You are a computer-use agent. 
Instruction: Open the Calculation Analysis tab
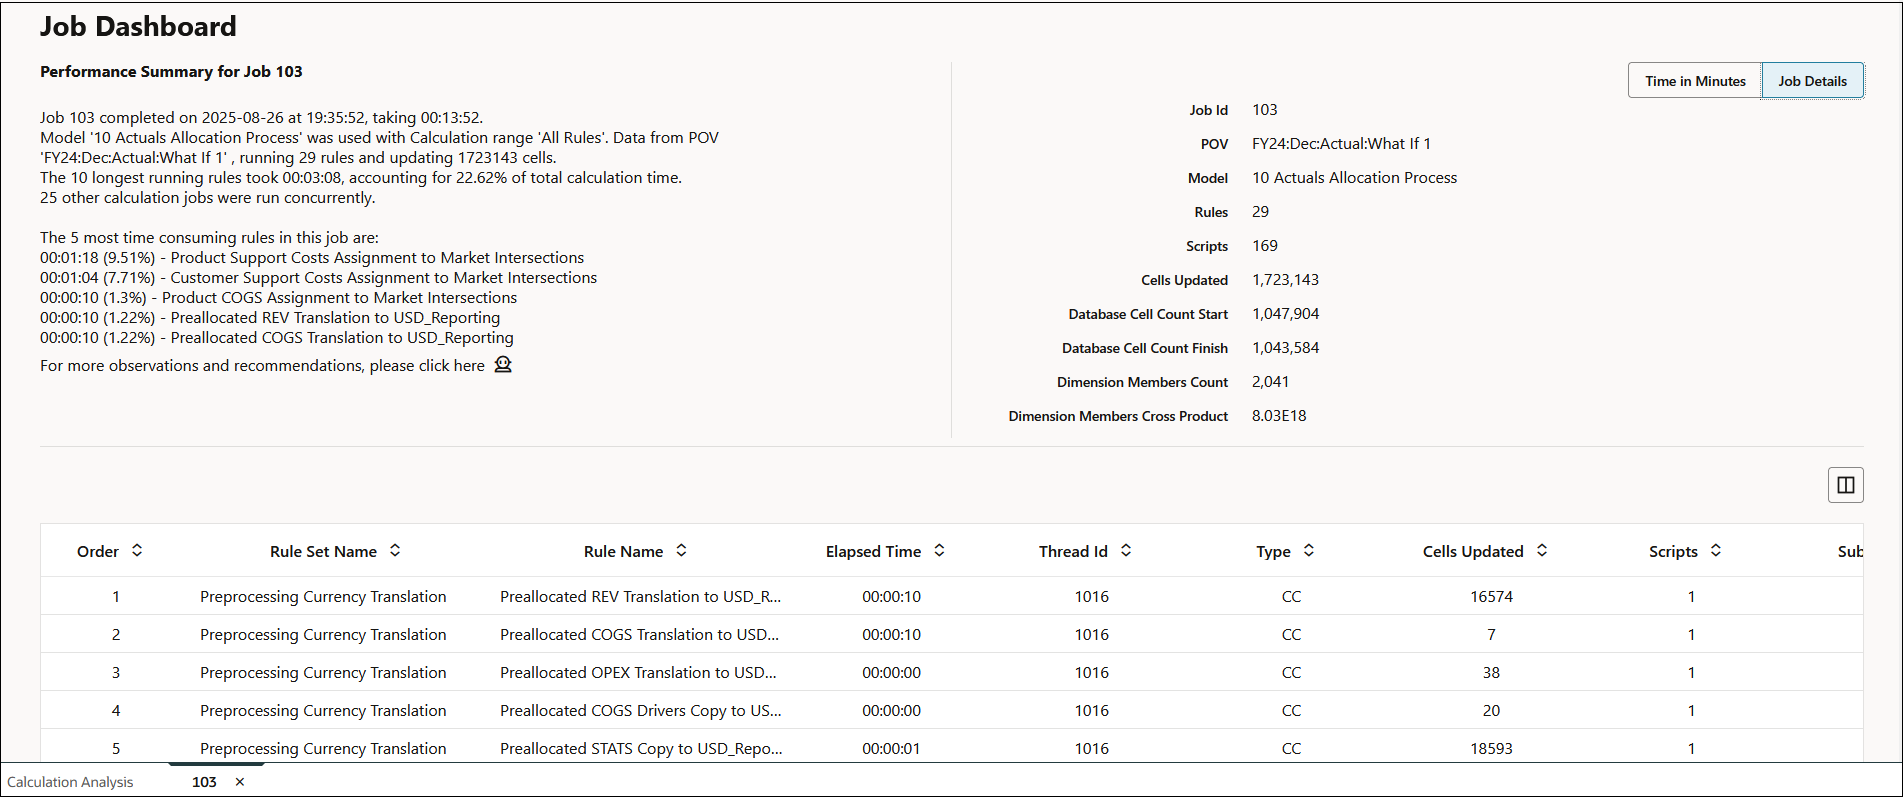click(70, 782)
